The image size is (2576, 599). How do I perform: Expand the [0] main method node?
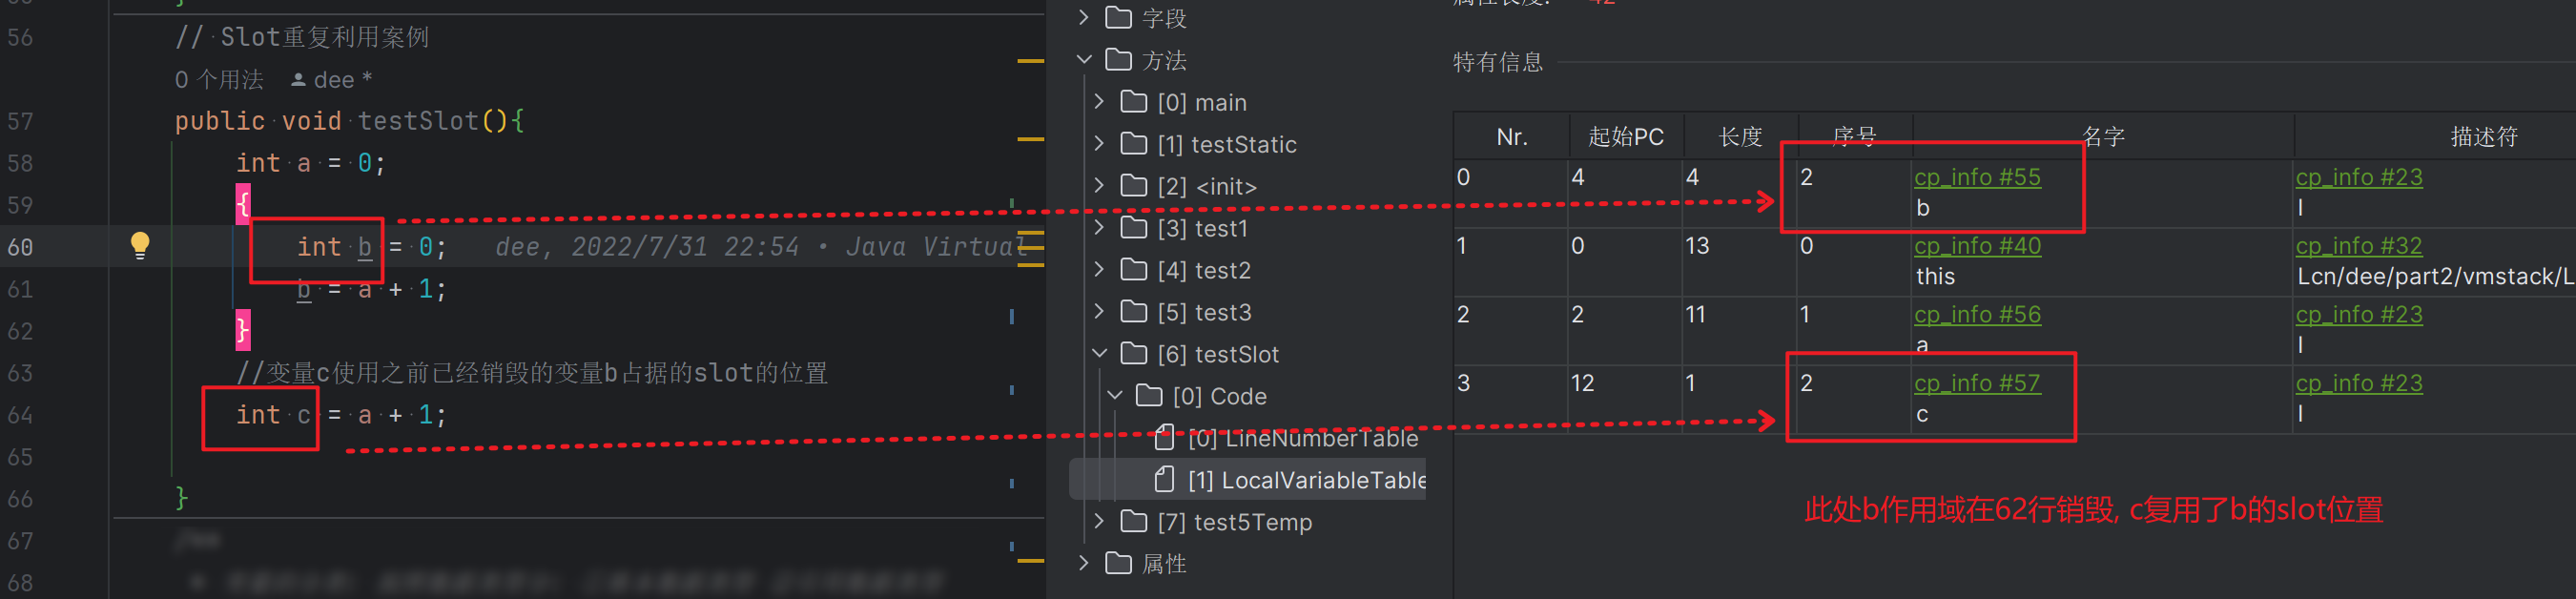(x=1099, y=102)
